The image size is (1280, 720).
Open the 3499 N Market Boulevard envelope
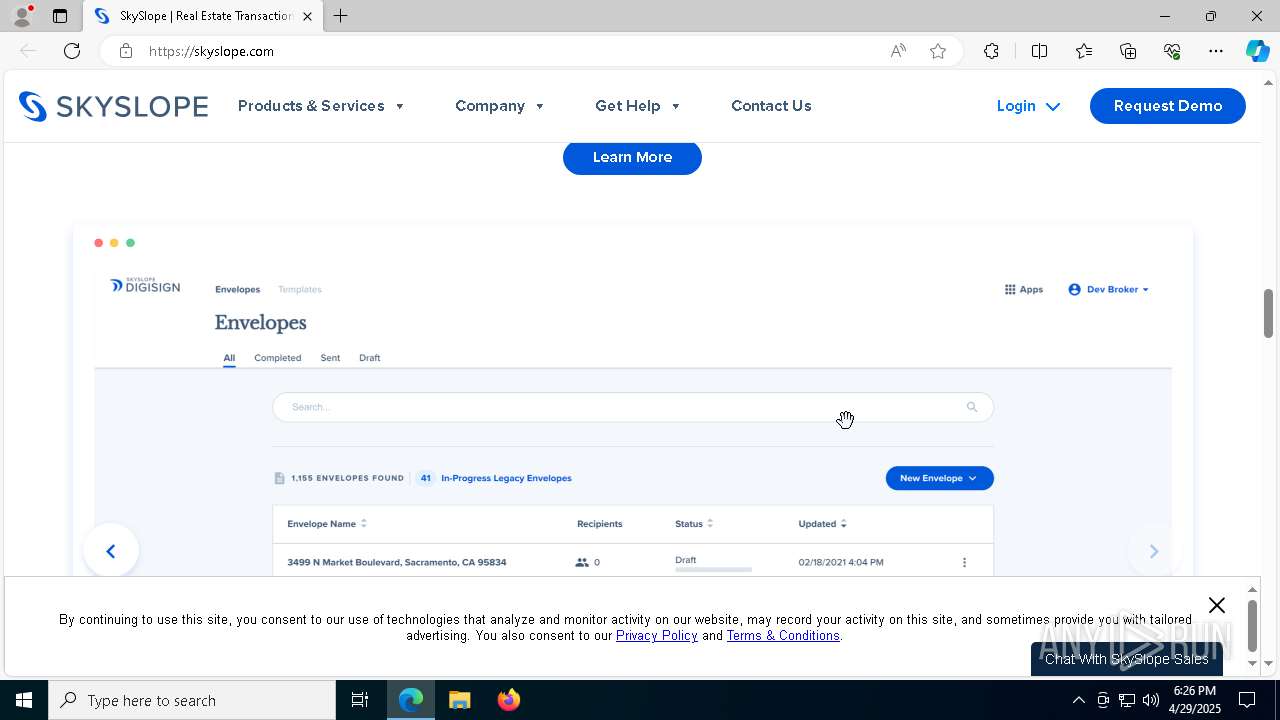coord(396,562)
